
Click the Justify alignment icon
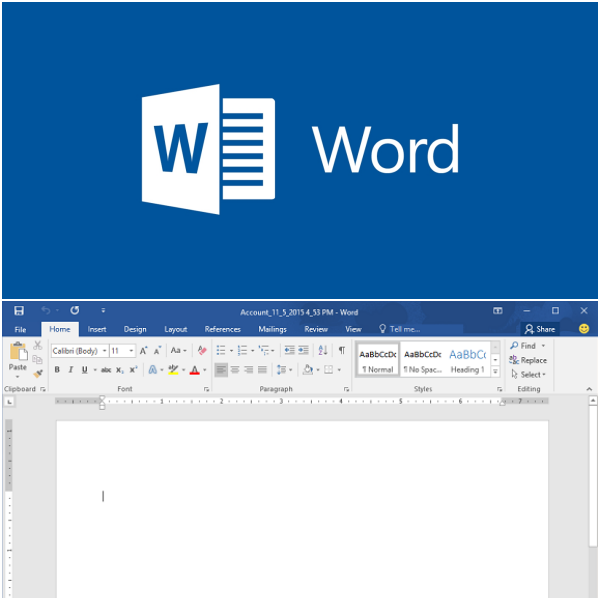pos(262,370)
